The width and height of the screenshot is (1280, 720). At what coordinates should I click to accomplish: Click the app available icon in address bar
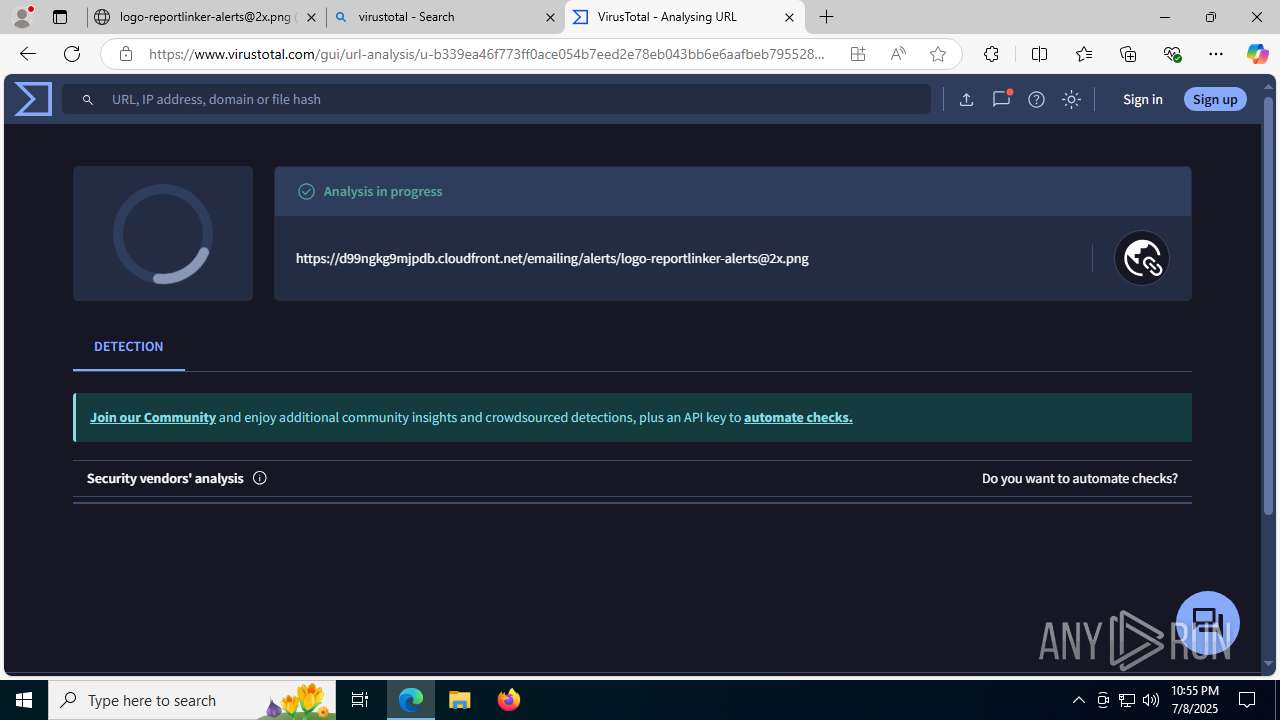(x=858, y=54)
